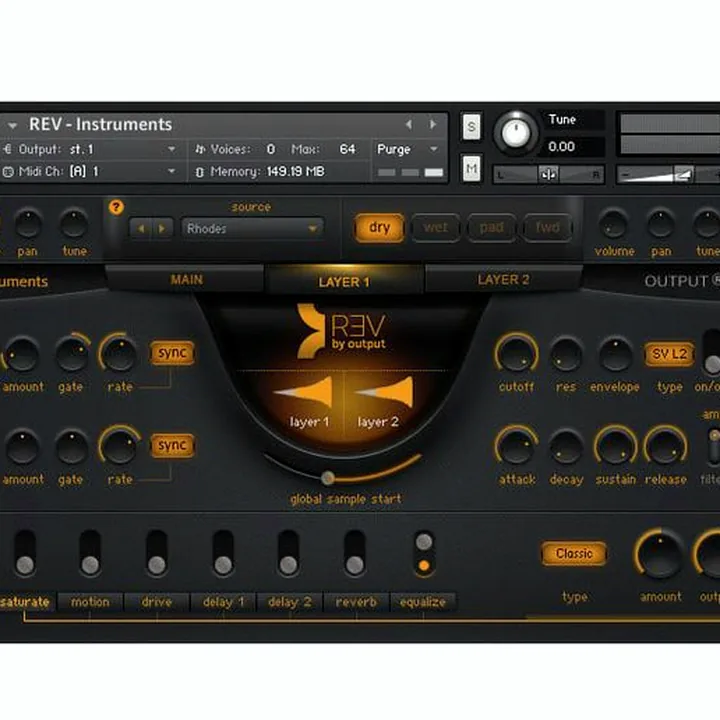Select previous source with left arrow

click(141, 228)
